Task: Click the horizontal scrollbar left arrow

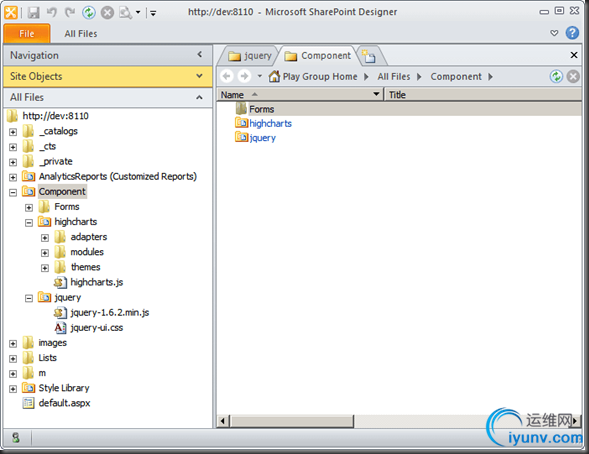Action: point(222,421)
